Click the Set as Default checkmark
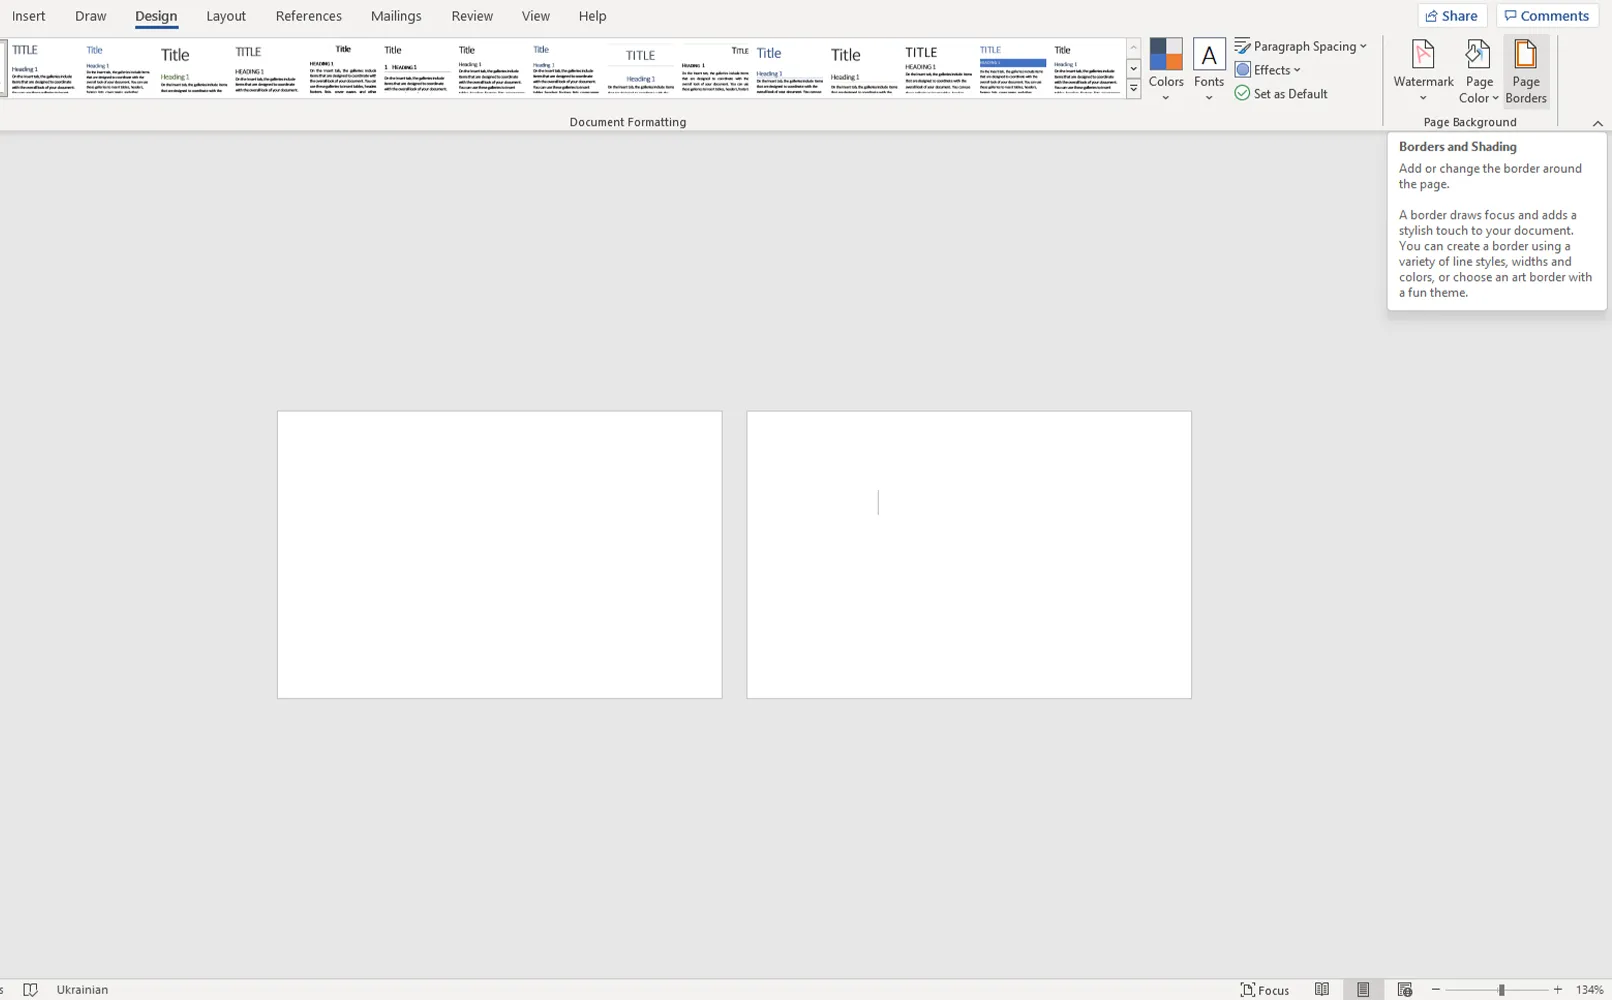Viewport: 1612px width, 1000px height. 1243,93
